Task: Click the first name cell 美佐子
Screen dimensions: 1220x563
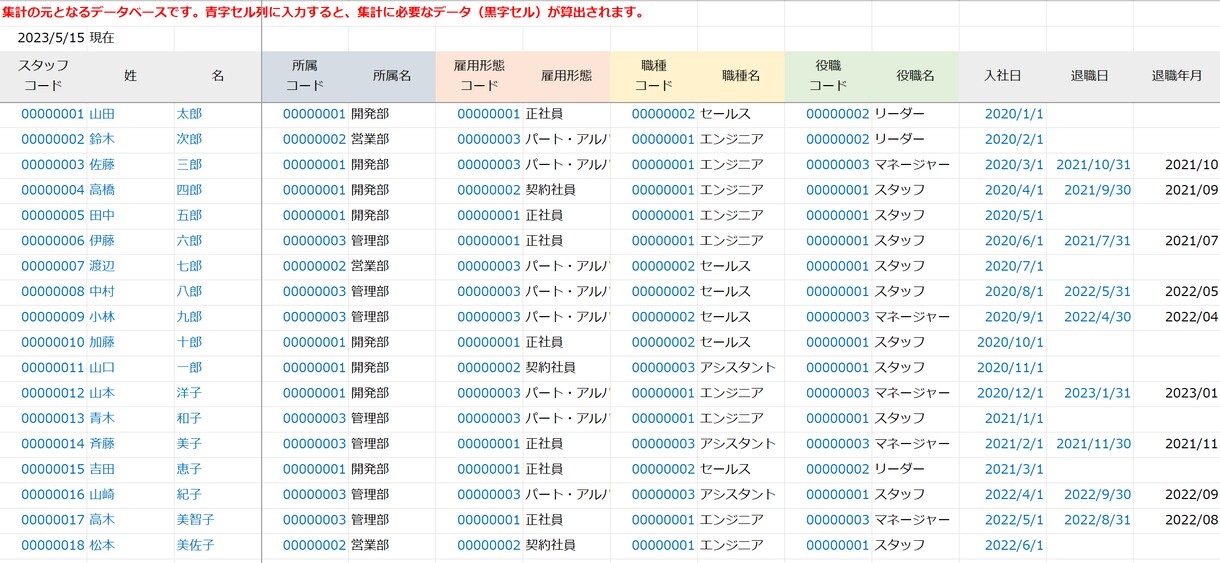Action: coord(195,545)
